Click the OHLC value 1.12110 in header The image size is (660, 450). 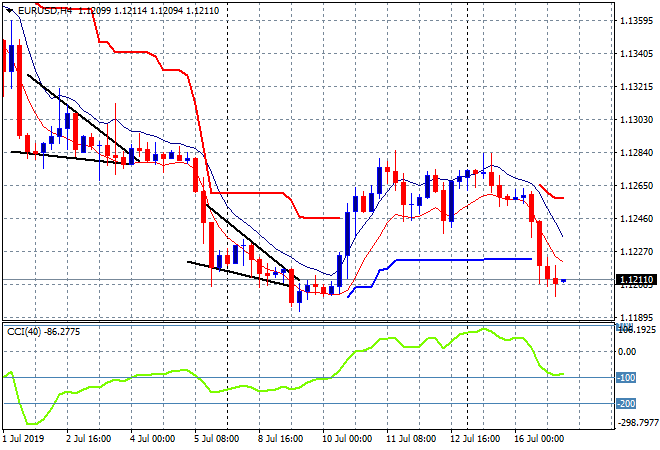point(202,11)
